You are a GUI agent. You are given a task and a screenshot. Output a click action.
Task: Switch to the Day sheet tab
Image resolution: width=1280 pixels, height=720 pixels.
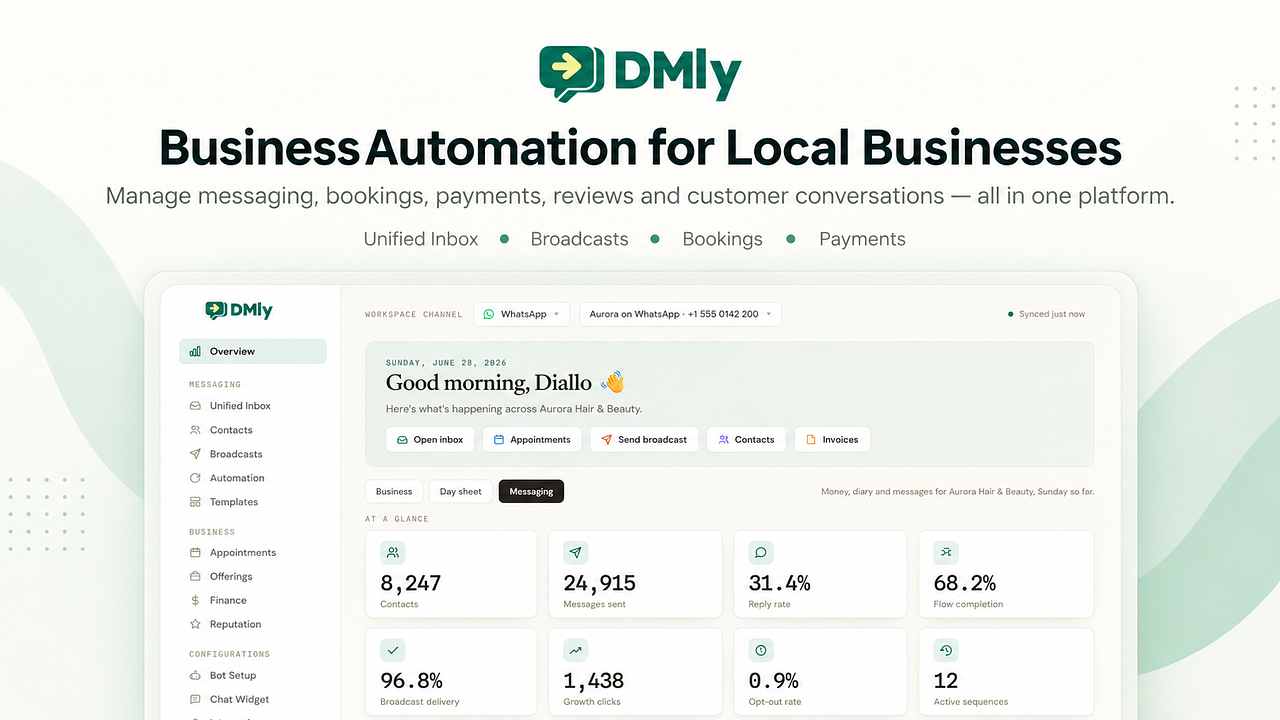point(461,491)
